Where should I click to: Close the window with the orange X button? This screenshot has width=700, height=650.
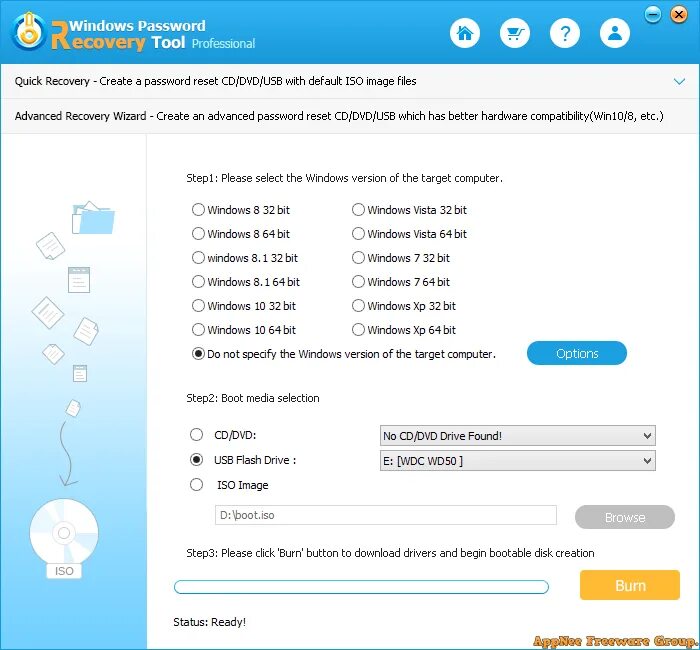tap(679, 15)
